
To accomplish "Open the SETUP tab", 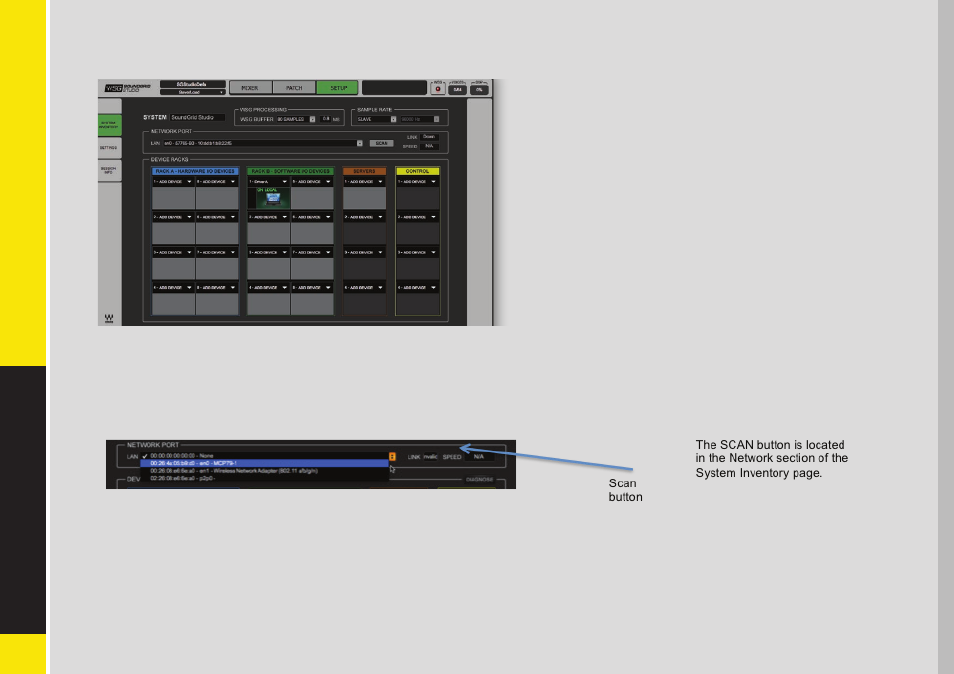I will click(x=338, y=88).
